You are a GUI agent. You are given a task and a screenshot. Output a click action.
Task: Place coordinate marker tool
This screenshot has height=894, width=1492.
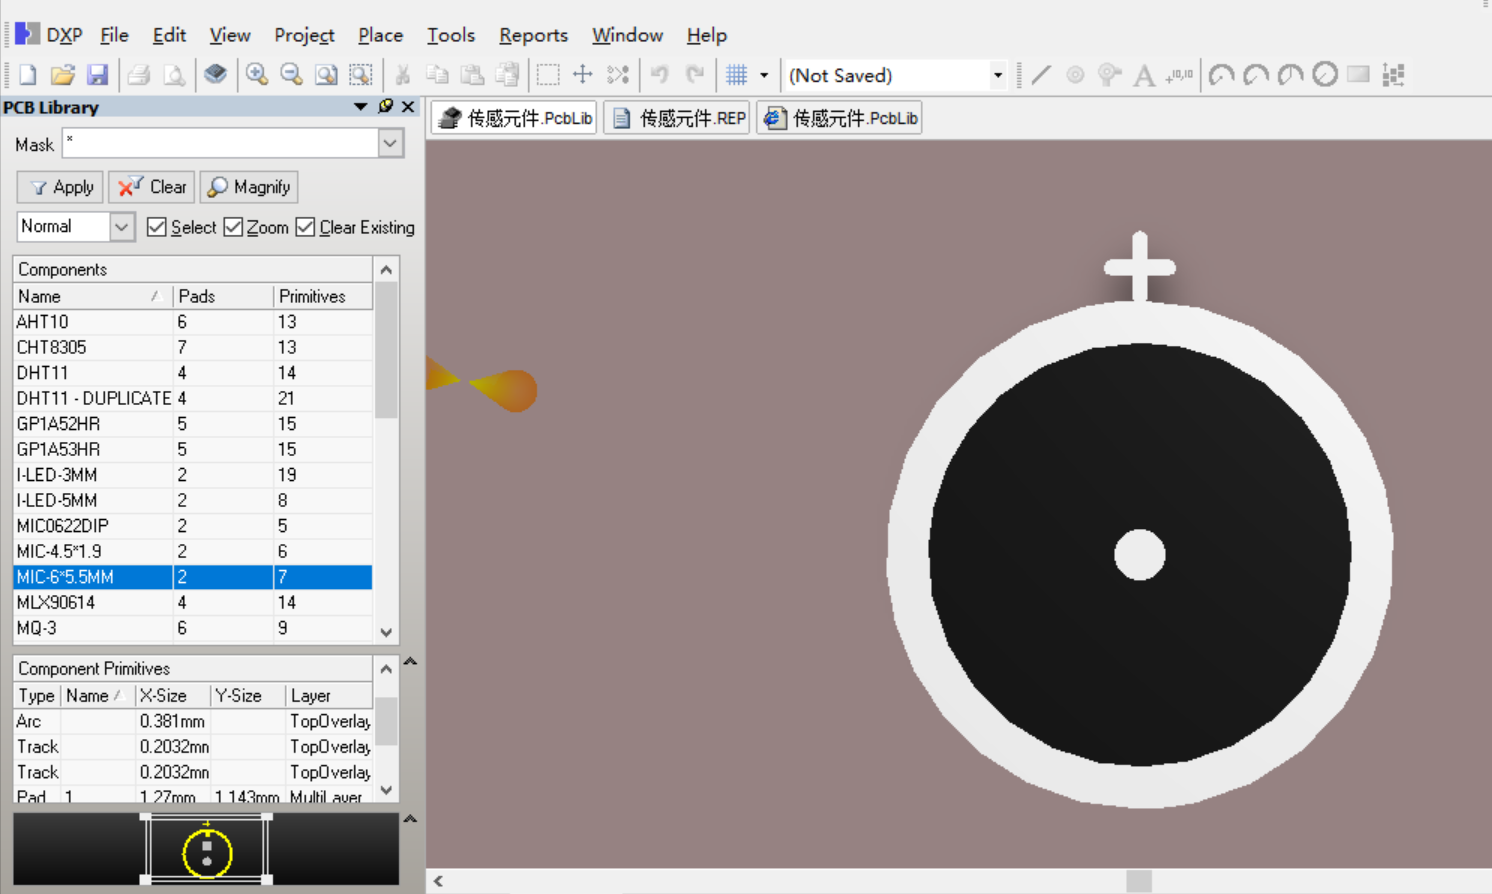1179,75
